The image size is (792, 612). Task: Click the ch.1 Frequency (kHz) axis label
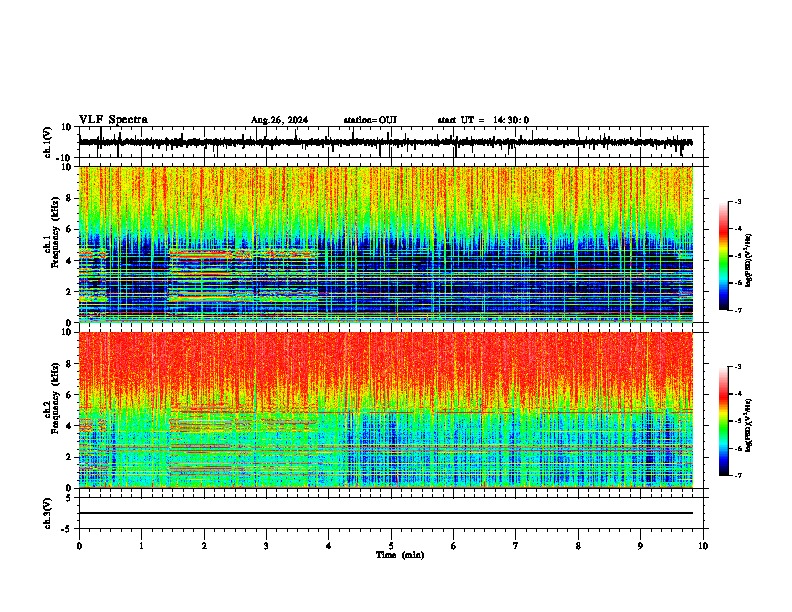pos(52,232)
